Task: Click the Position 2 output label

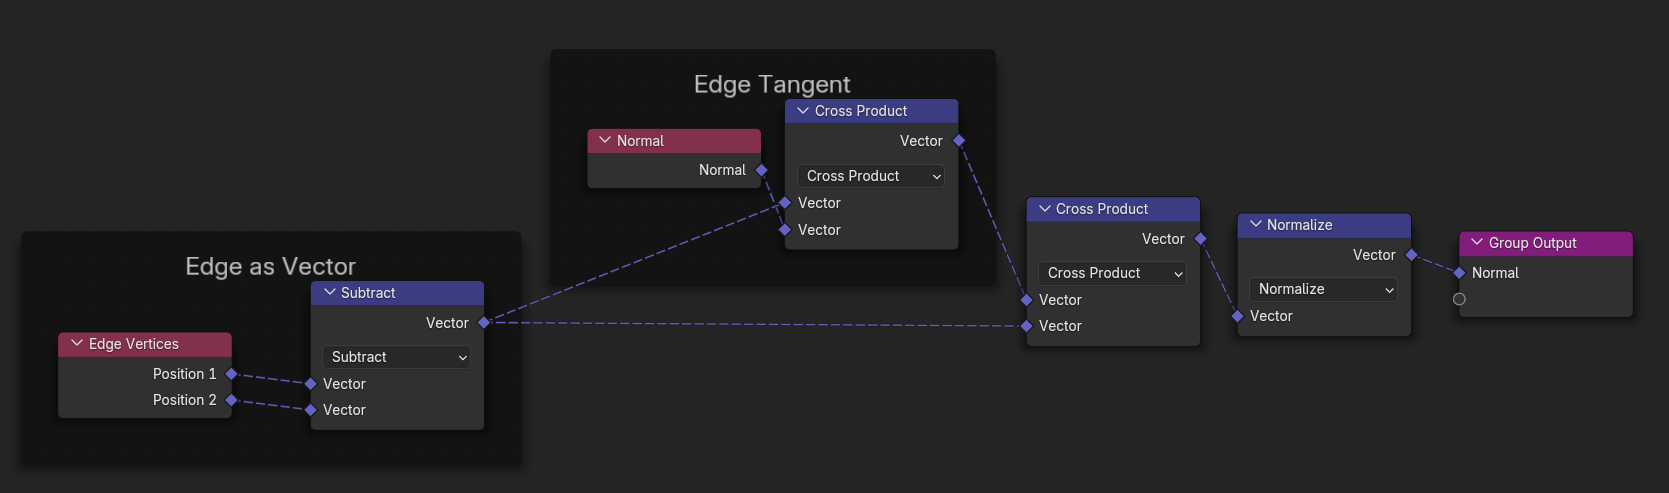Action: [185, 400]
